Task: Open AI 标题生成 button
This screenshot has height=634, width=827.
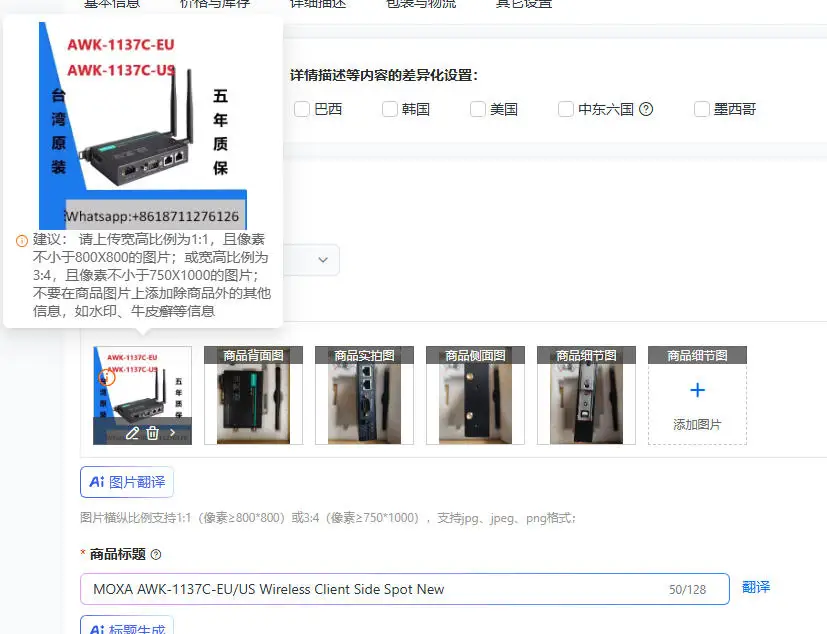Action: (127, 626)
